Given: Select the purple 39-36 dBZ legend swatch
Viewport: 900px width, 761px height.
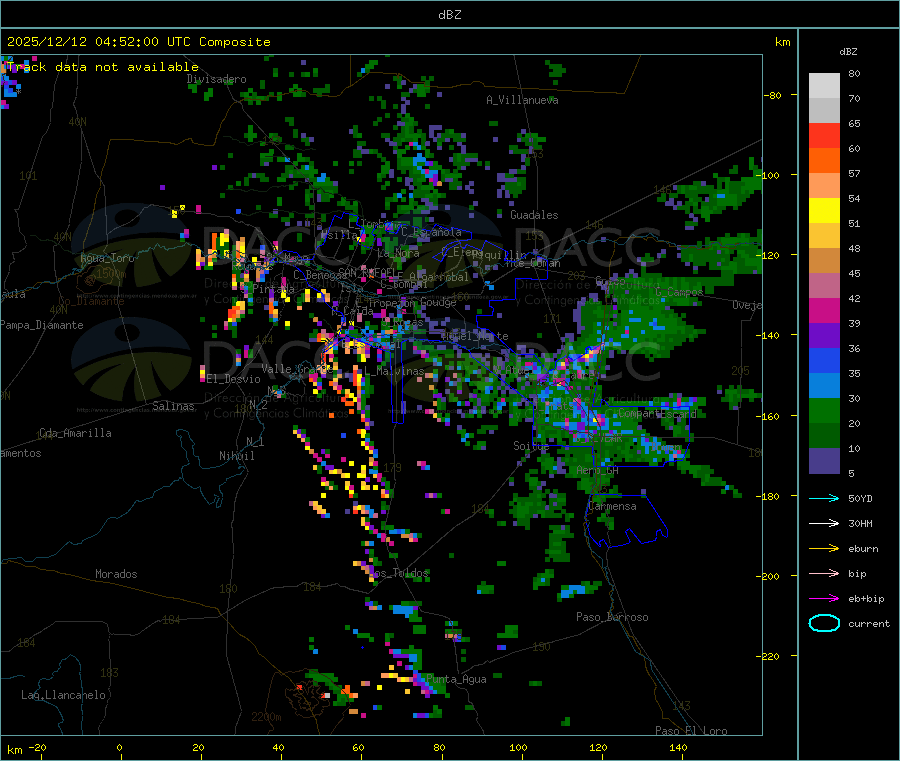Looking at the screenshot, I should (824, 336).
